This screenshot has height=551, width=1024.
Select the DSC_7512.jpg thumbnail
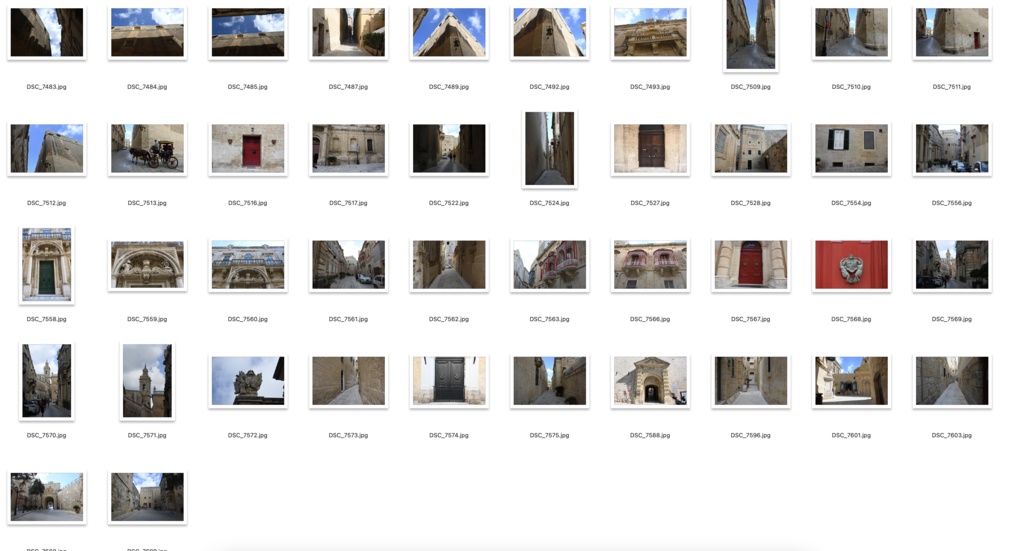(46, 148)
